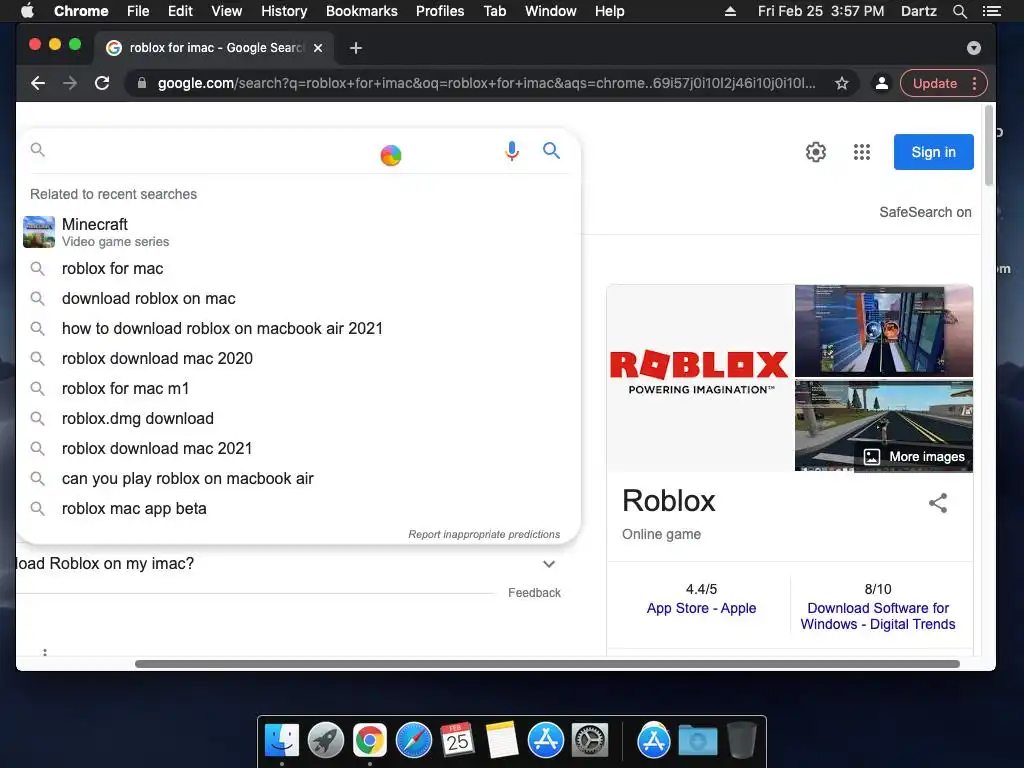1024x768 pixels.
Task: Click the More images button
Action: [x=914, y=456]
